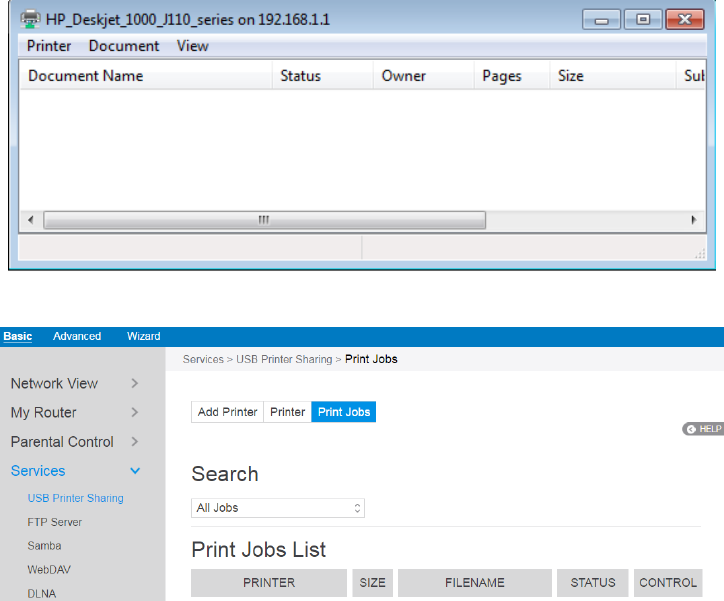Sort by the Pages column header

pos(512,75)
